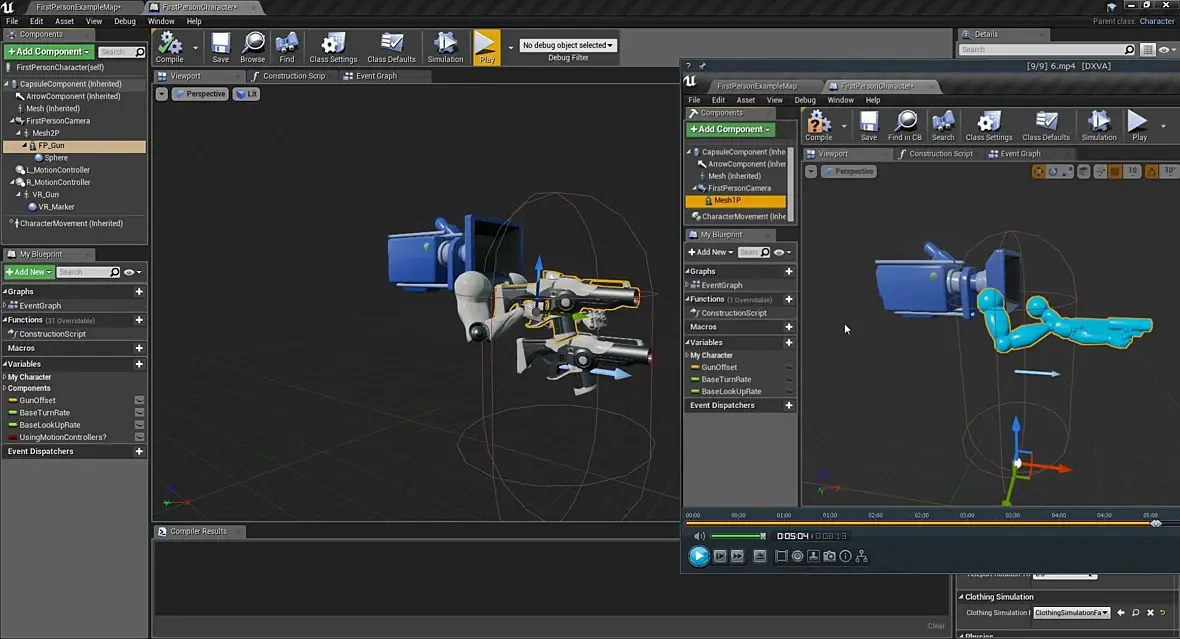Viewport: 1180px width, 639px height.
Task: Click the video player's orange seek bar
Action: [920, 523]
